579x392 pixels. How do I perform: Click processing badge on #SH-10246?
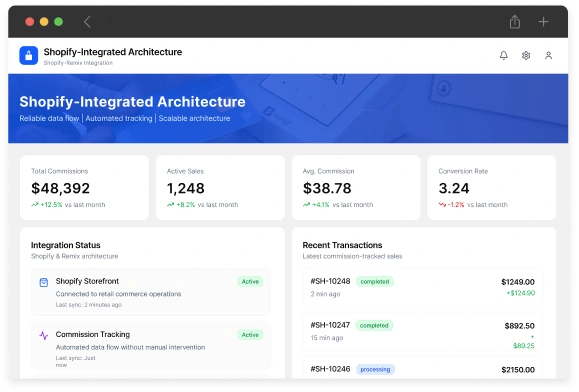[375, 369]
